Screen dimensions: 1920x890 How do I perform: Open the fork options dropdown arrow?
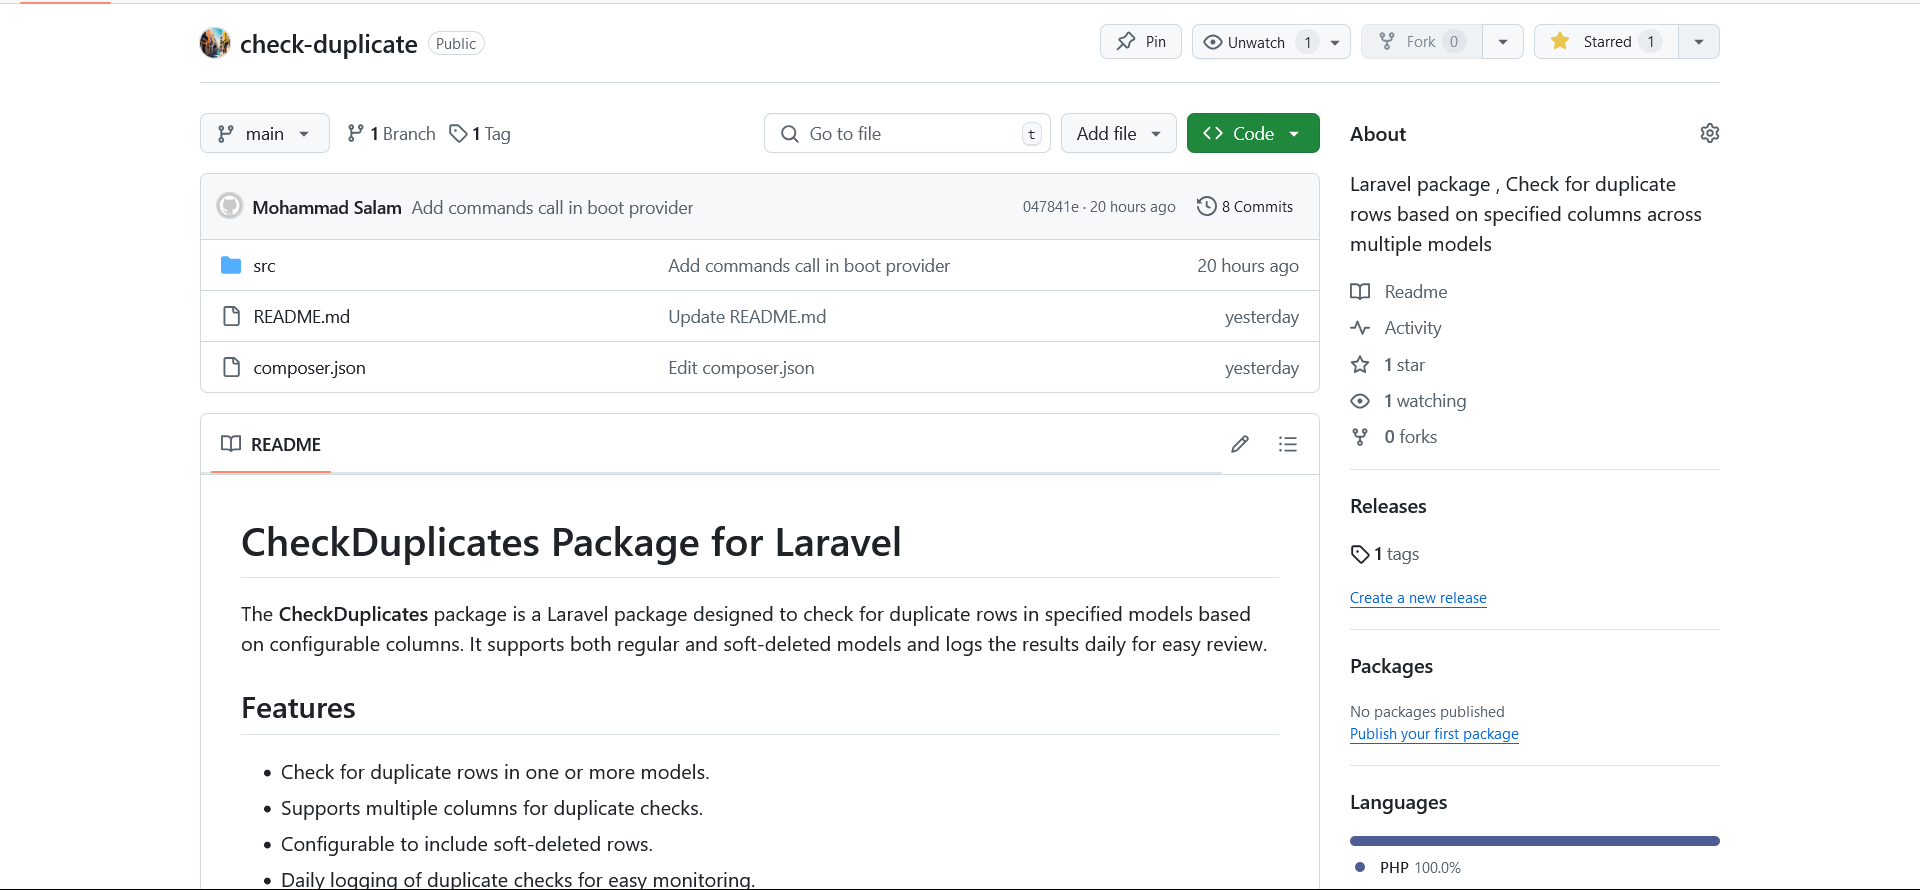tap(1503, 42)
